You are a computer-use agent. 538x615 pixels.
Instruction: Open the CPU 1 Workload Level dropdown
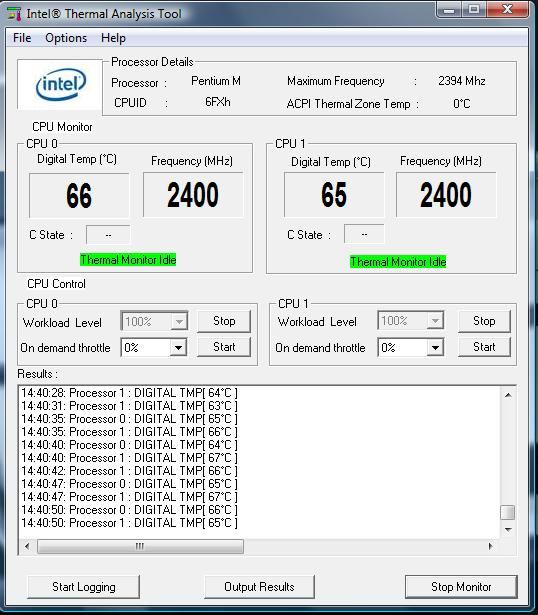[435, 321]
